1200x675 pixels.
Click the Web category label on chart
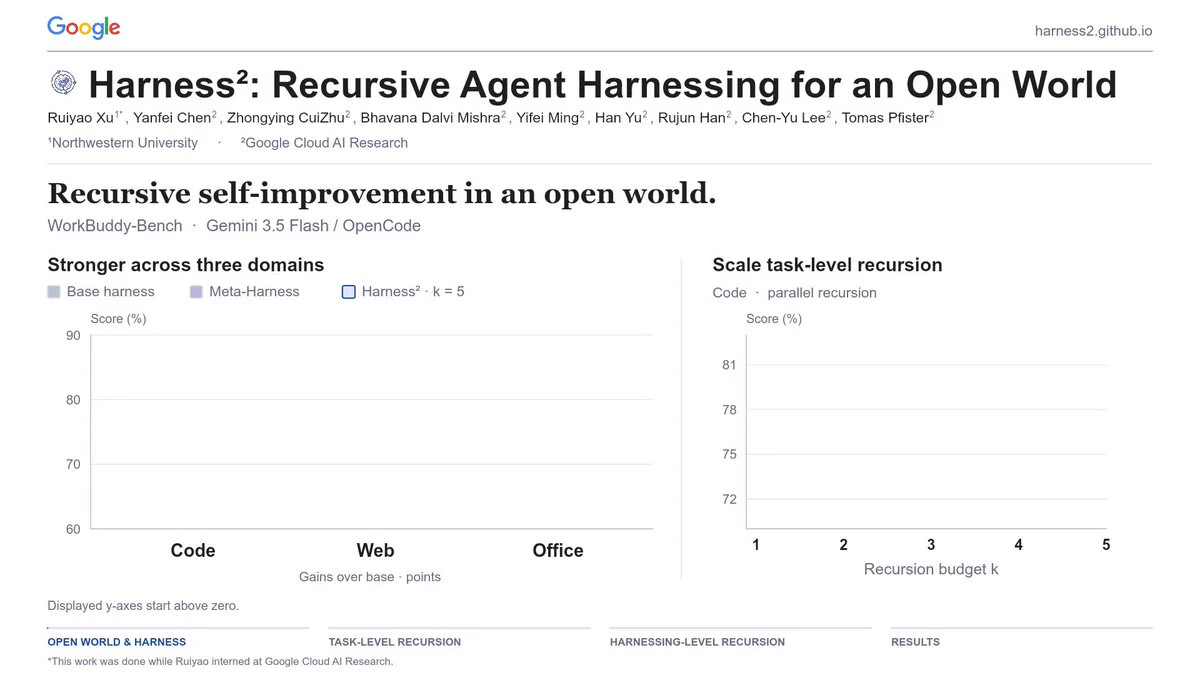coord(375,550)
